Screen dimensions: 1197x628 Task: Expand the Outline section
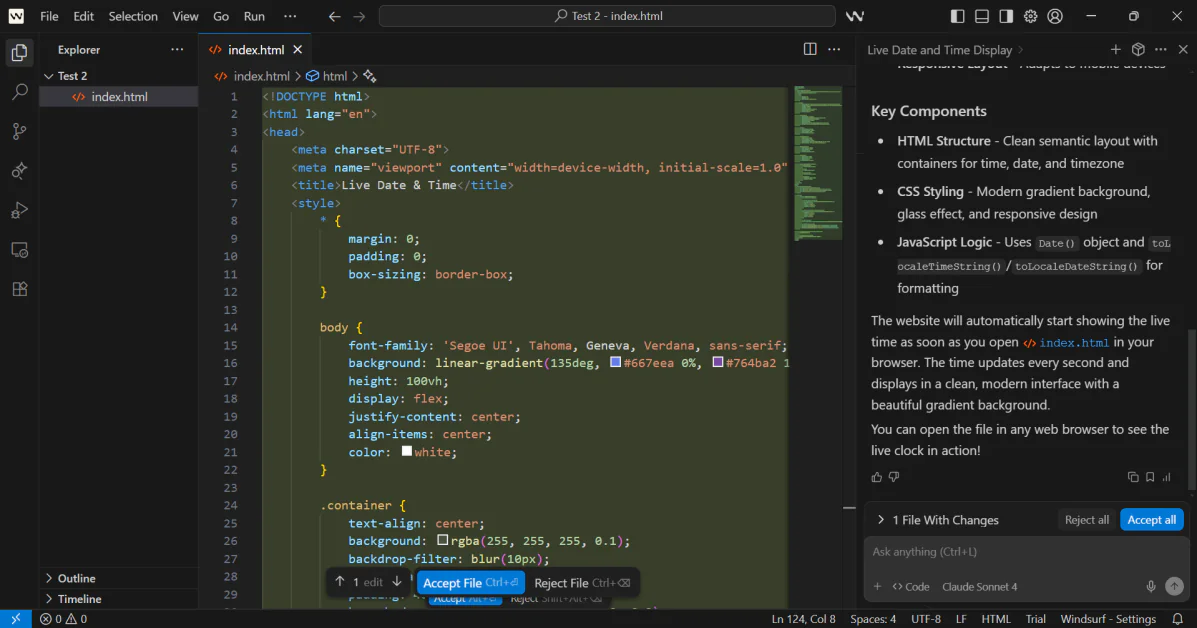(x=76, y=578)
